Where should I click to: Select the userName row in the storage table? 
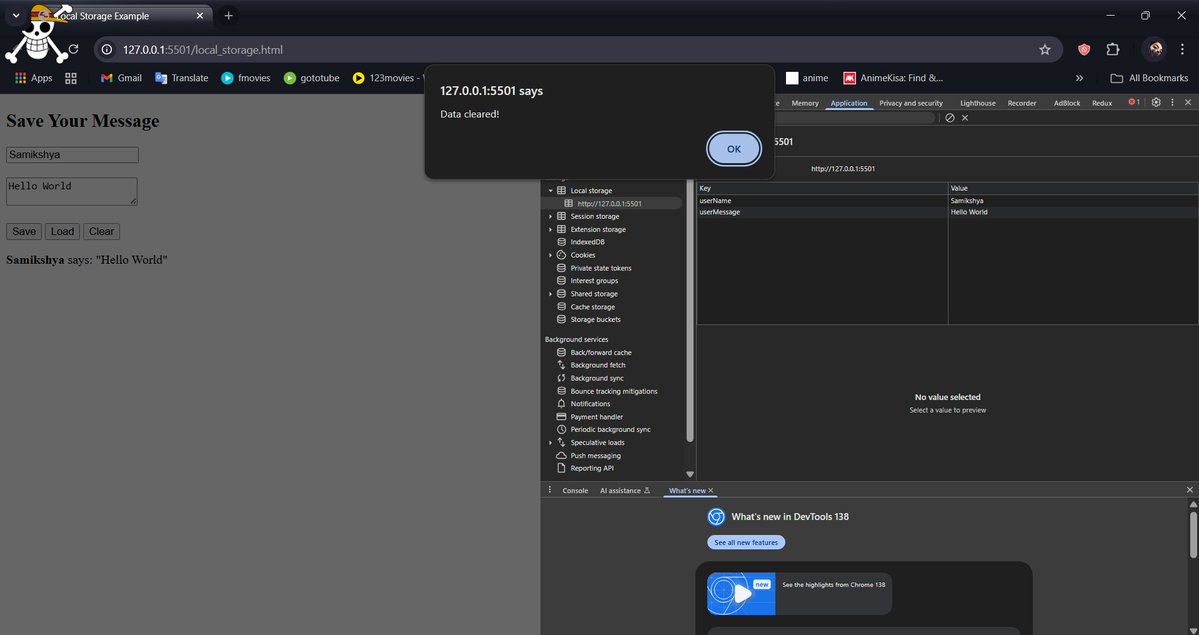click(x=947, y=200)
